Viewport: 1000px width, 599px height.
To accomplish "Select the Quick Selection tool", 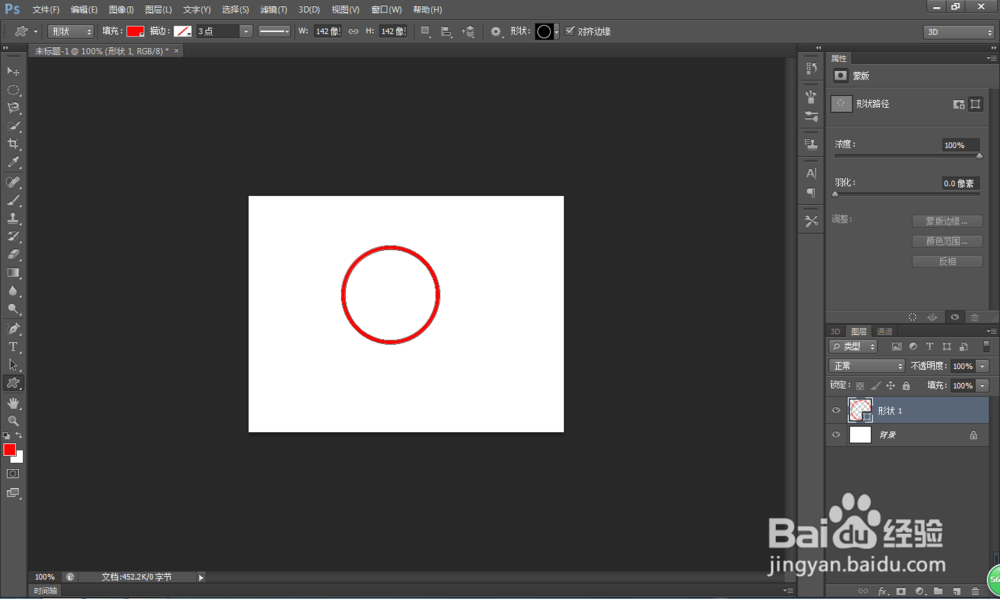I will click(x=13, y=126).
